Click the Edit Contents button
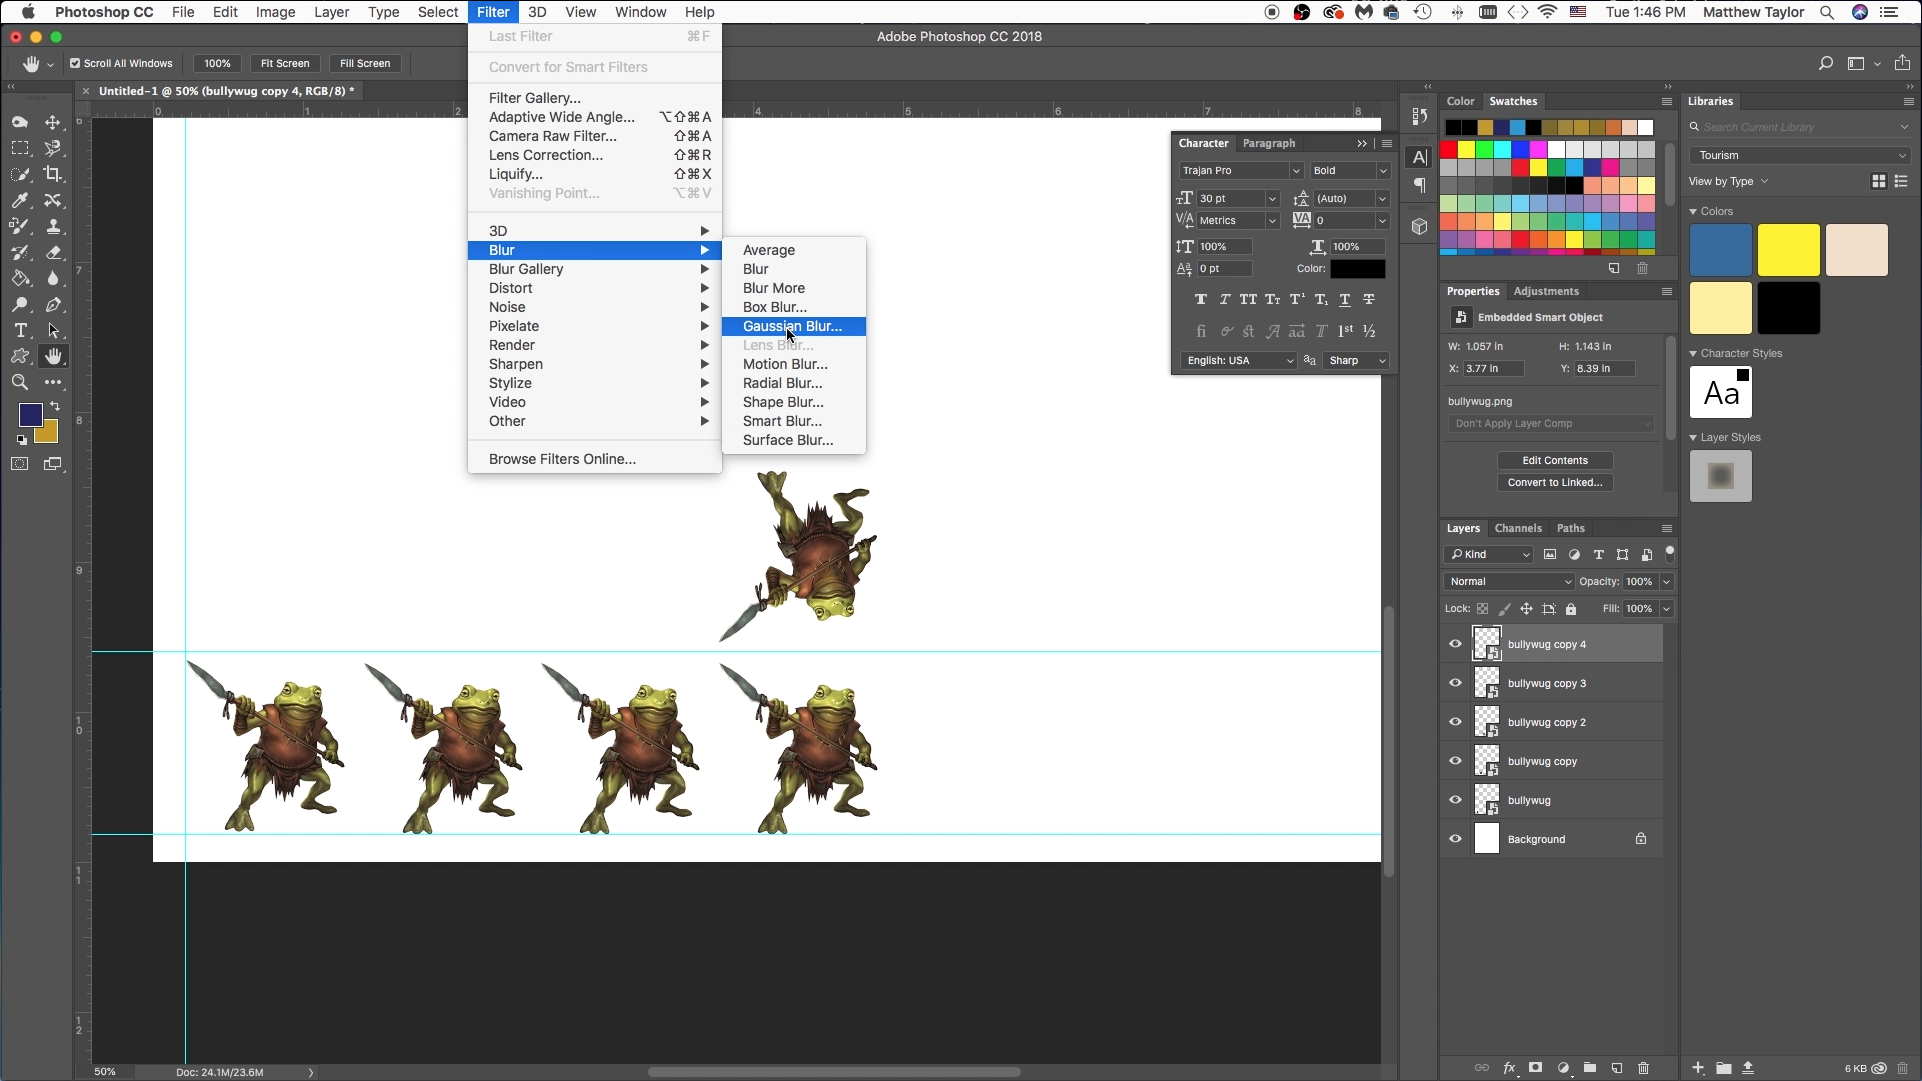1922x1081 pixels. (x=1555, y=460)
